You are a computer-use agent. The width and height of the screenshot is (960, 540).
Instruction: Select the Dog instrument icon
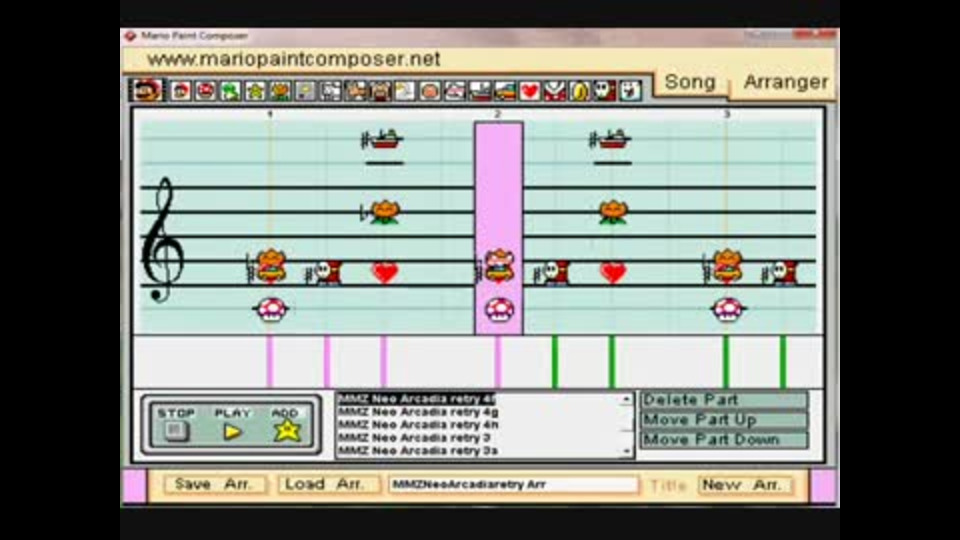[x=331, y=91]
